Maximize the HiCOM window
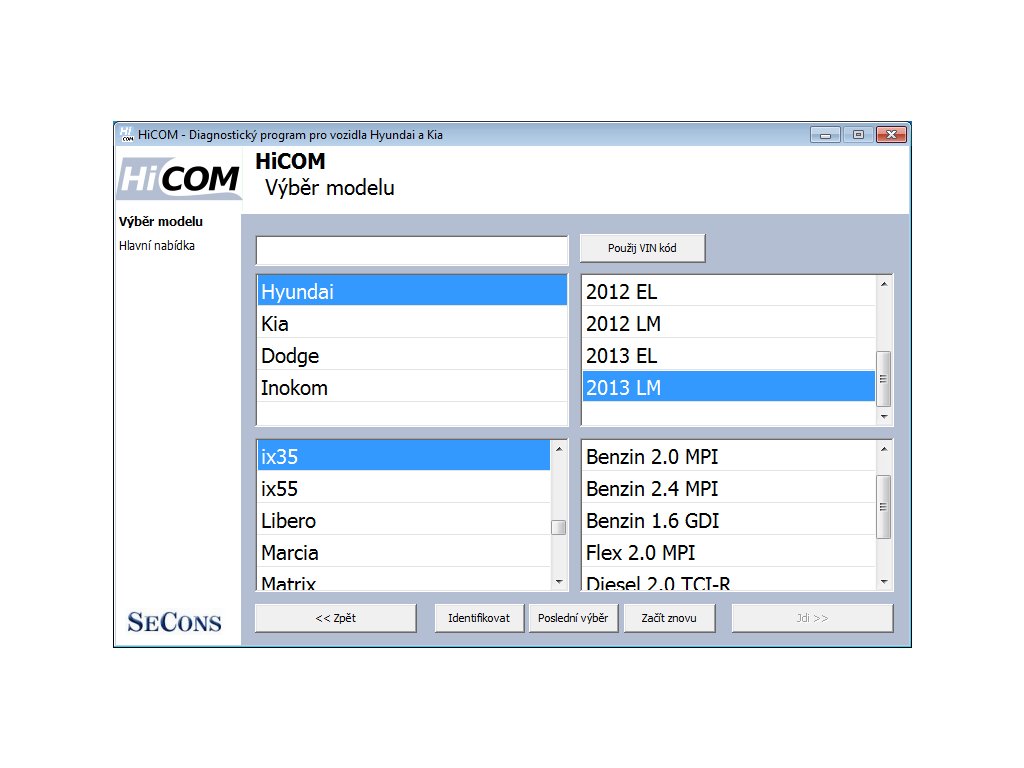Viewport: 1024px width, 768px height. coord(858,135)
